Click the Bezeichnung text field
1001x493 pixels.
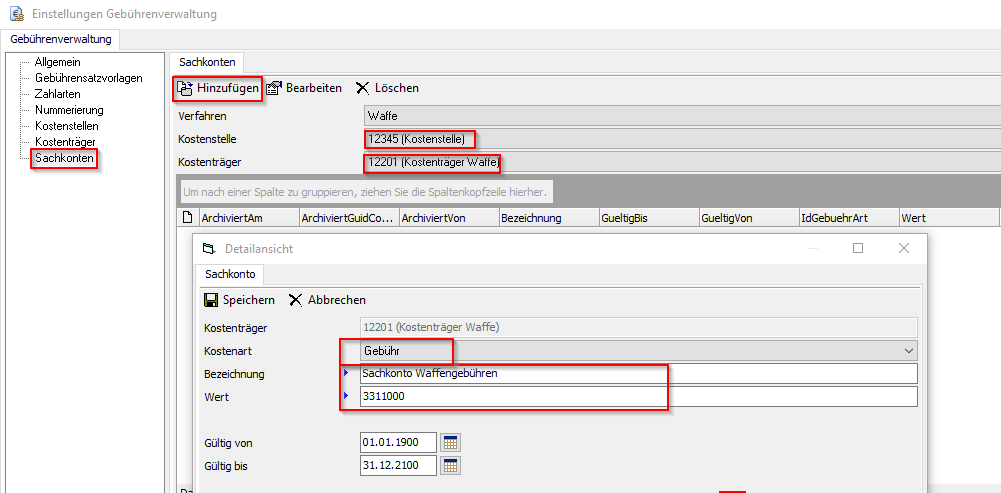point(636,374)
